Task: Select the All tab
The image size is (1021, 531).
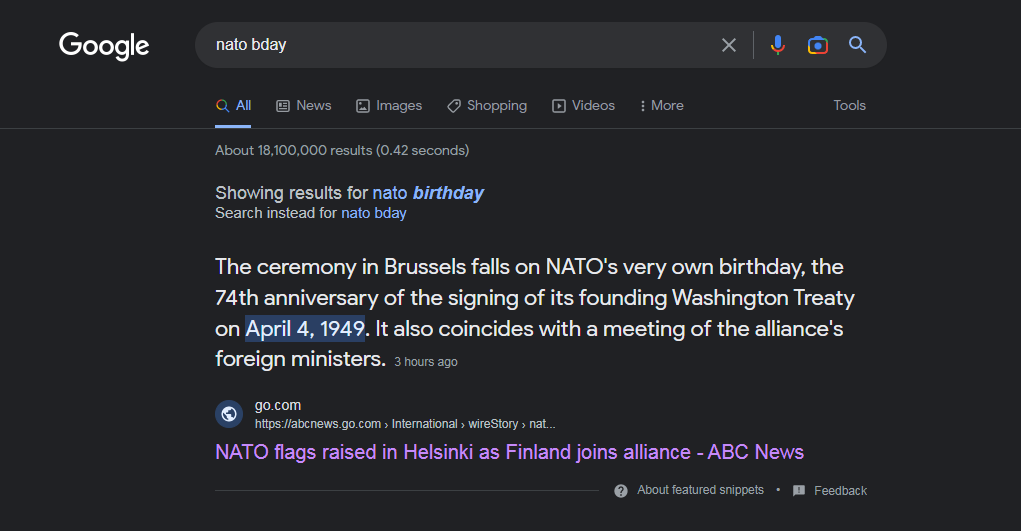Action: coord(233,106)
